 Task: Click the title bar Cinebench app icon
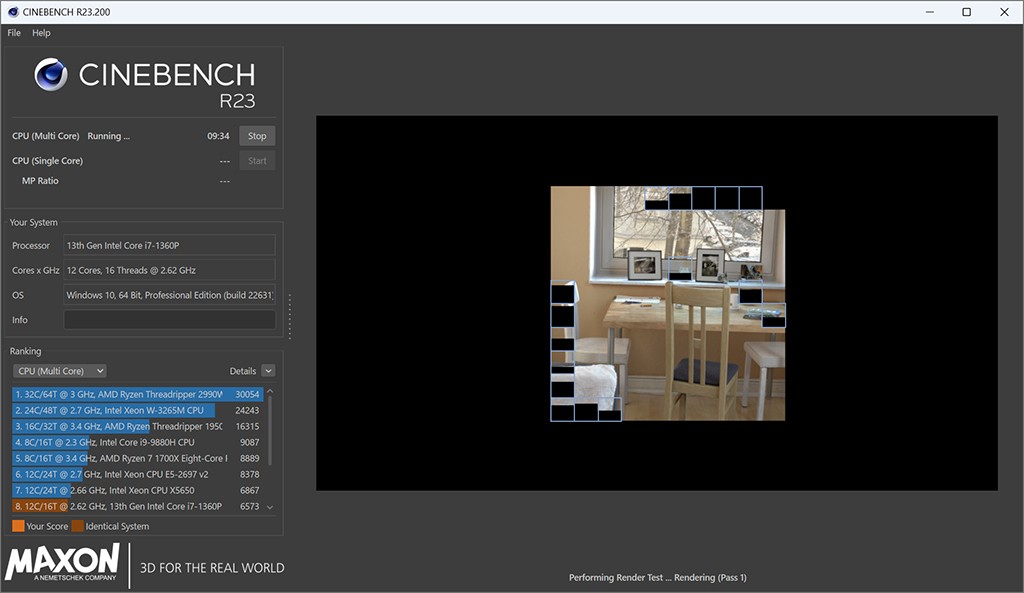click(11, 11)
